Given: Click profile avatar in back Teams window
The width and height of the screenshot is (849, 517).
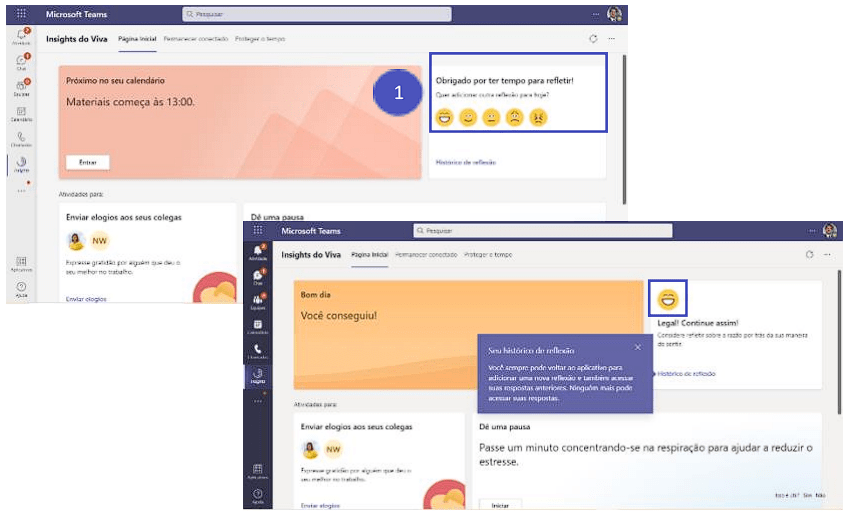Looking at the screenshot, I should pos(614,14).
